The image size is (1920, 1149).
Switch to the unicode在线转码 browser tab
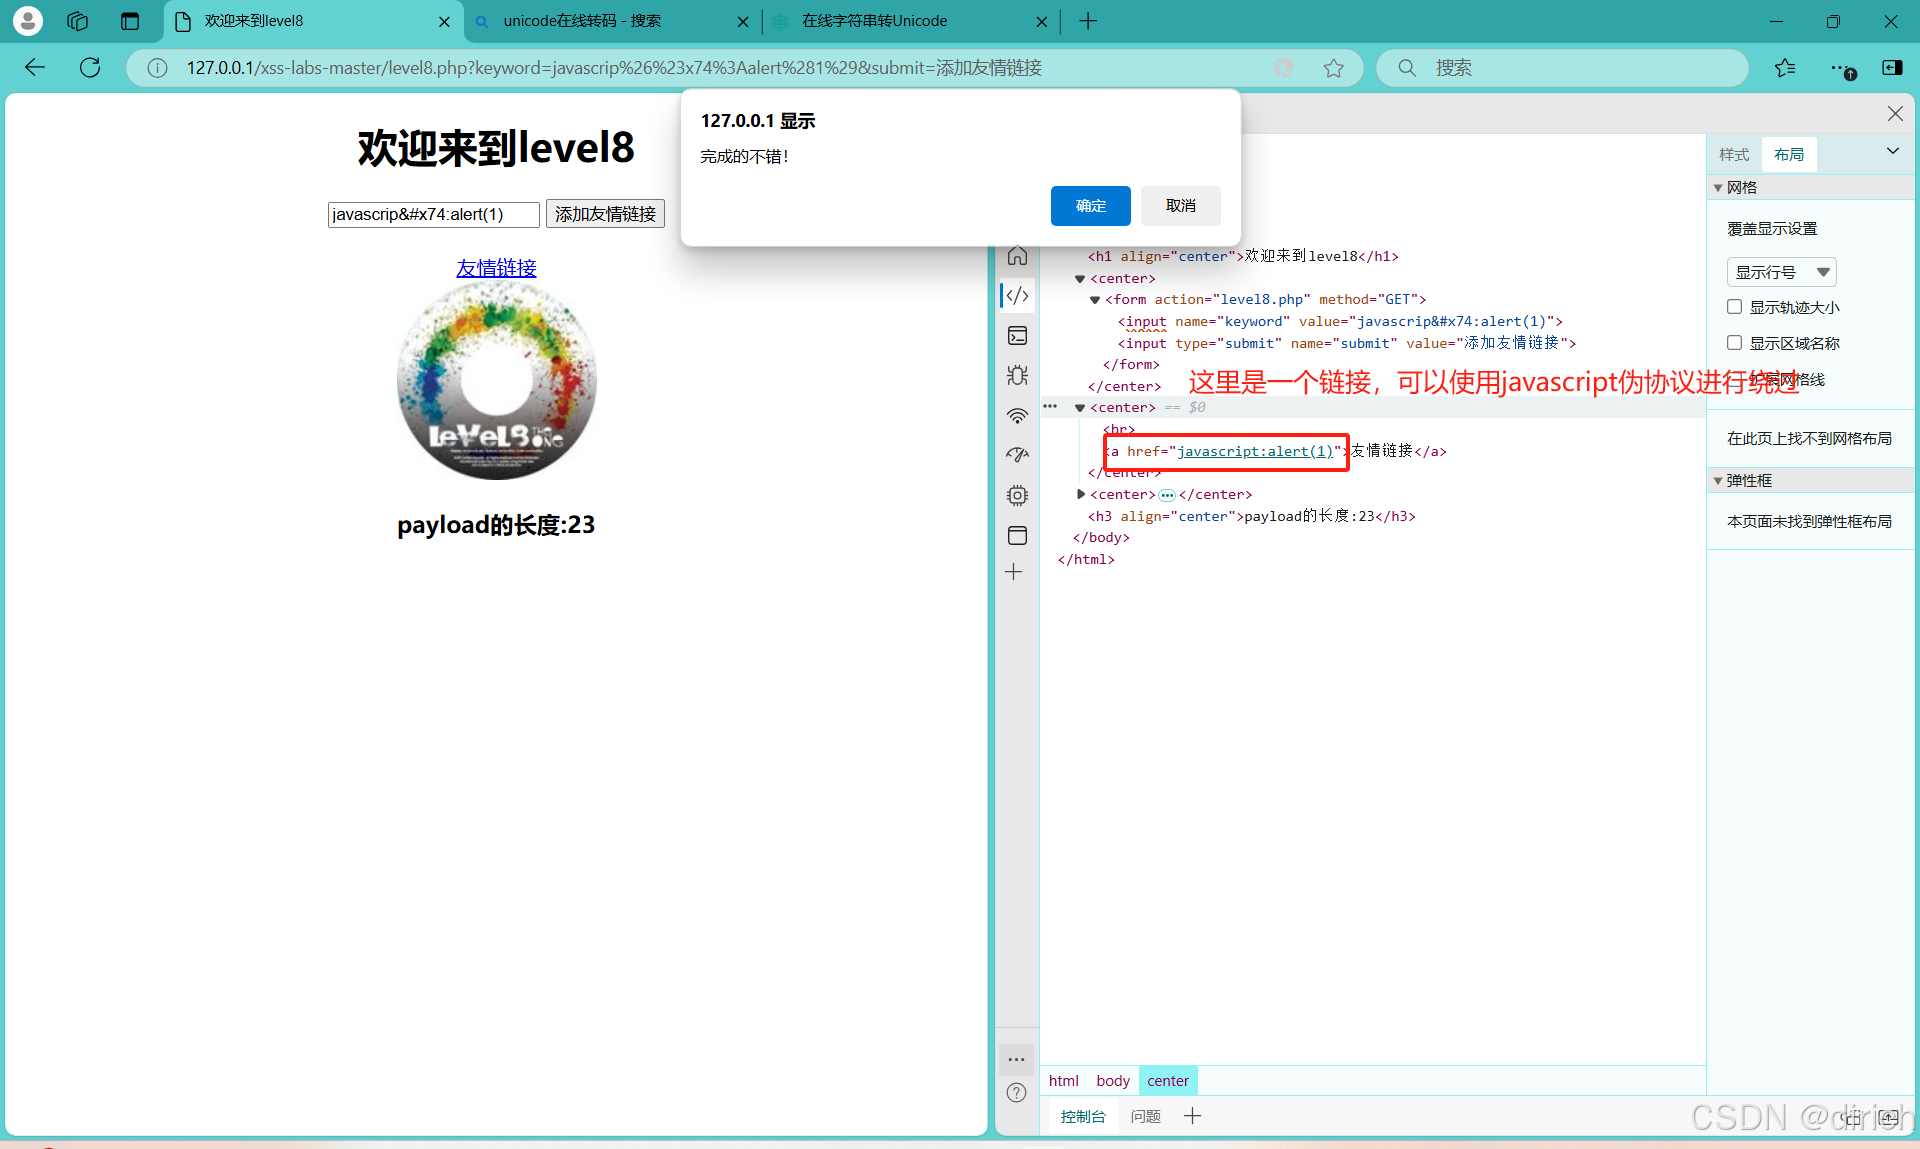581,21
